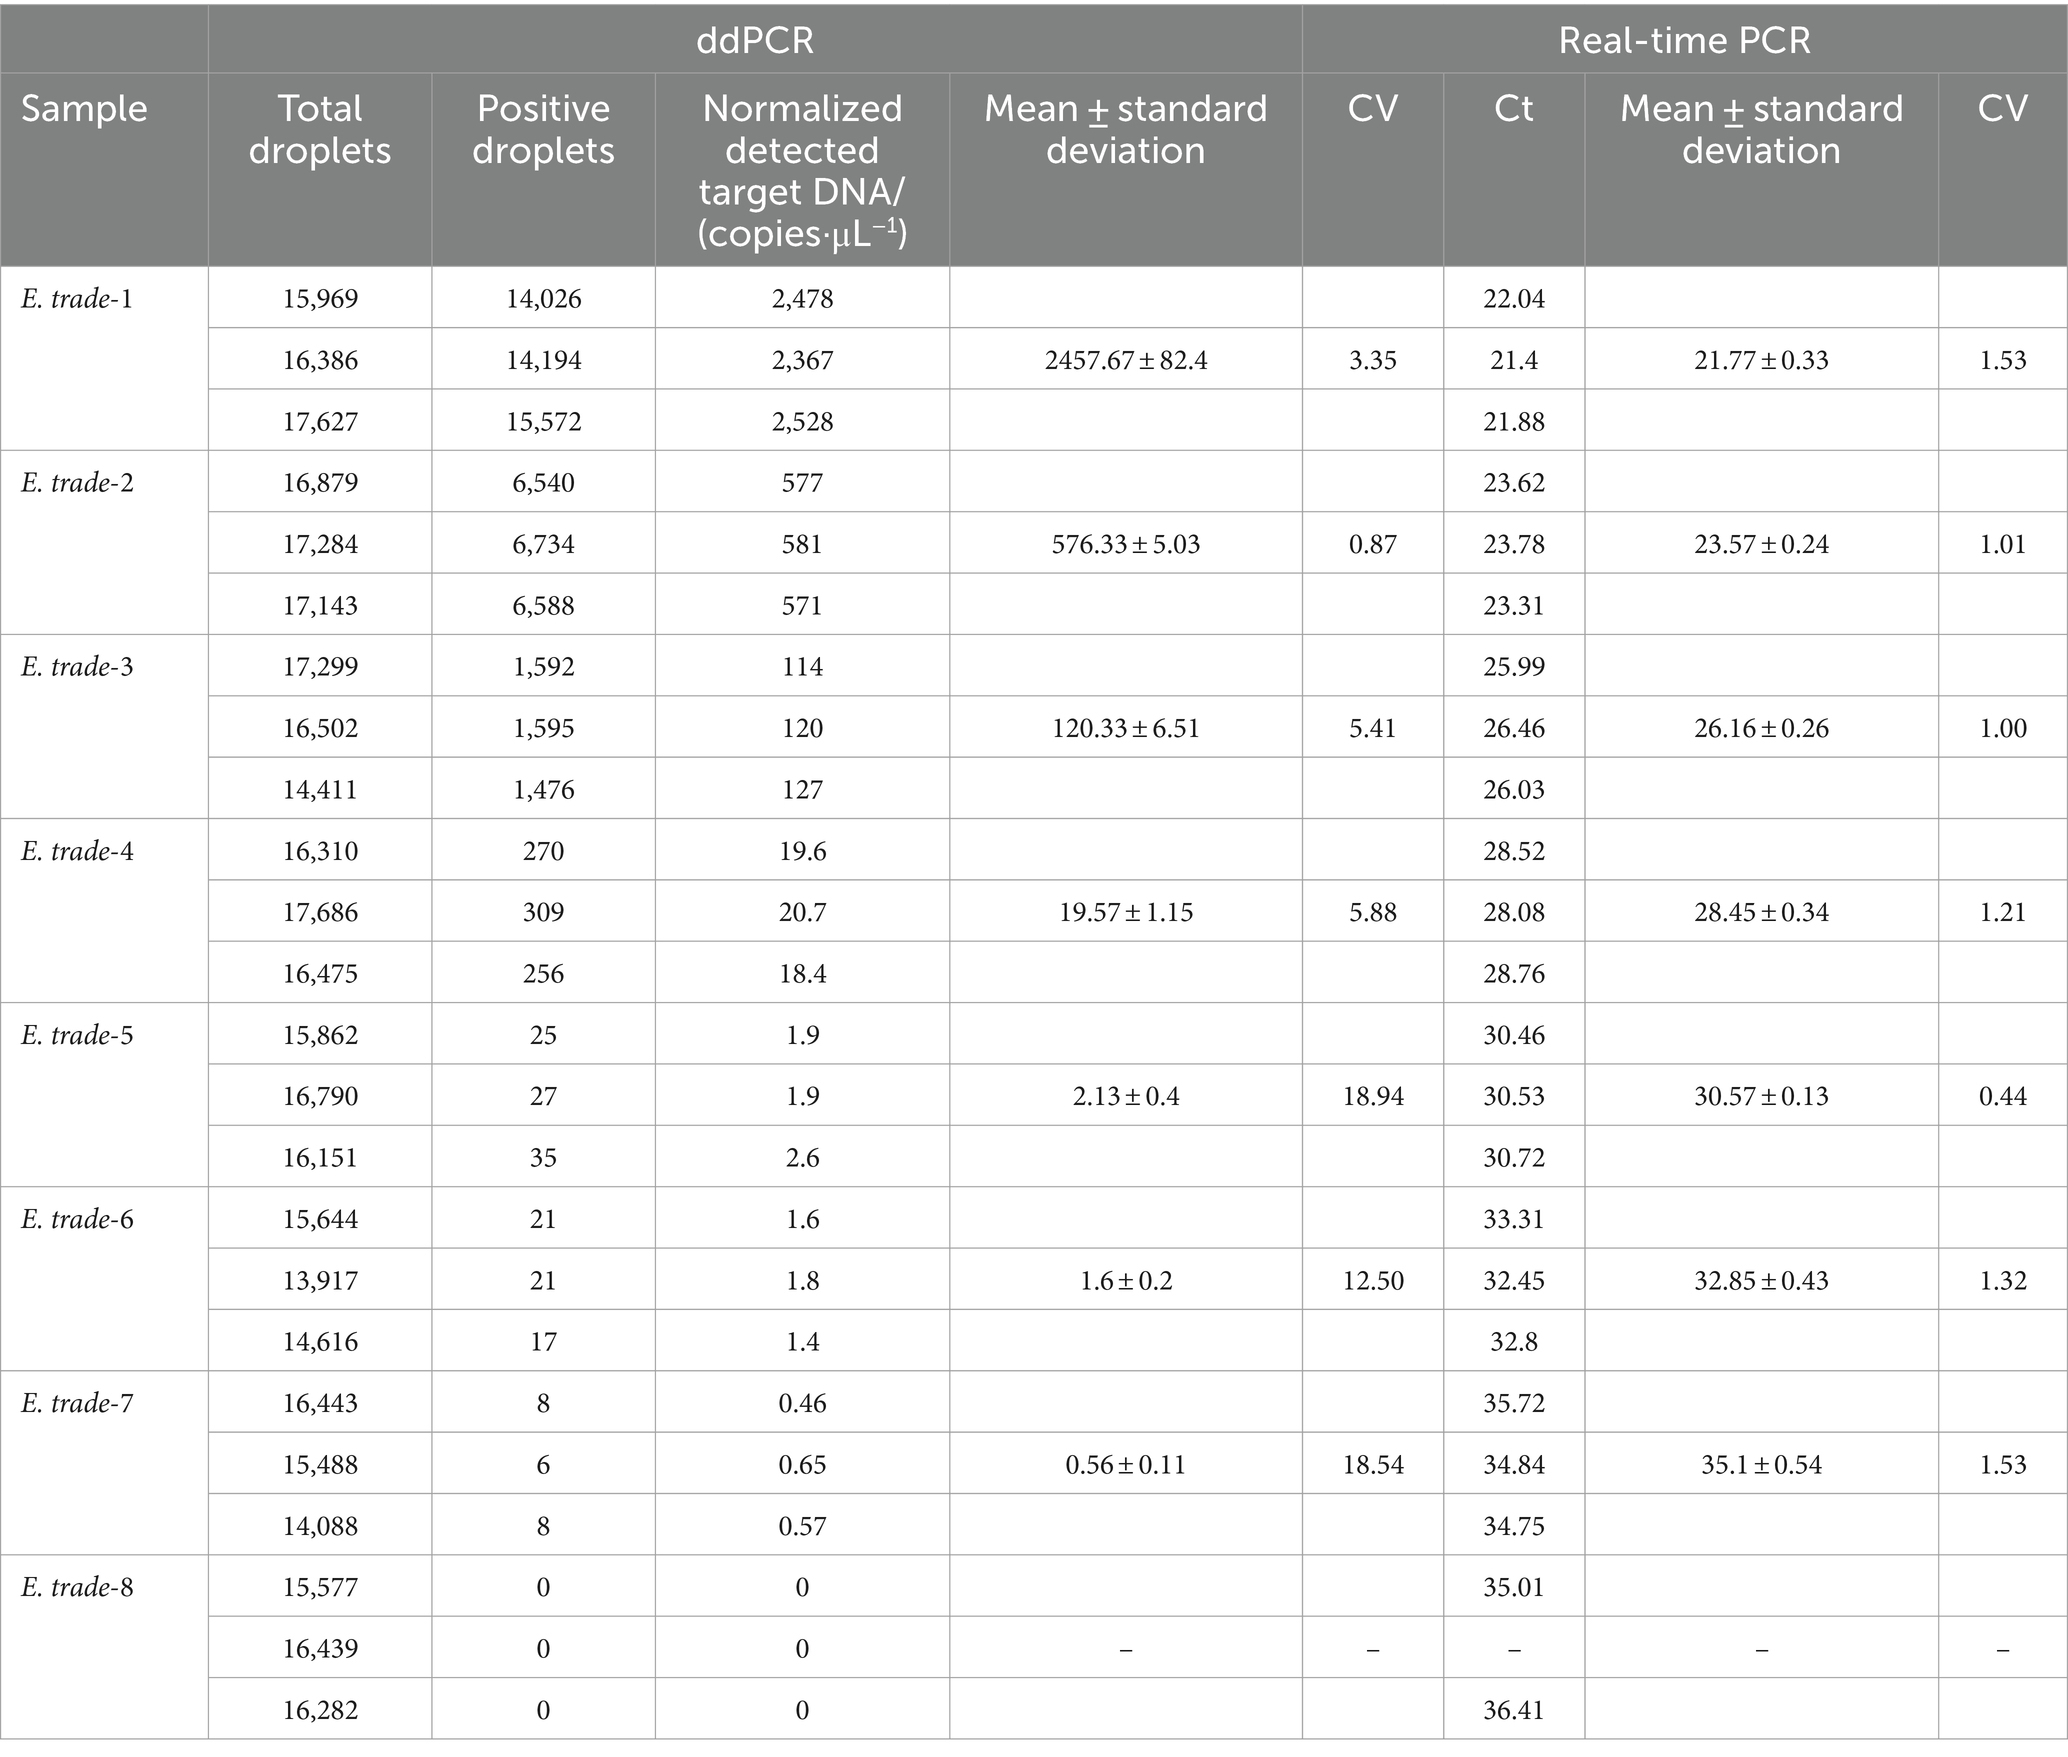Select mean value 0.56 ± 0.11
2068x1757 pixels.
pyautogui.click(x=1126, y=1464)
